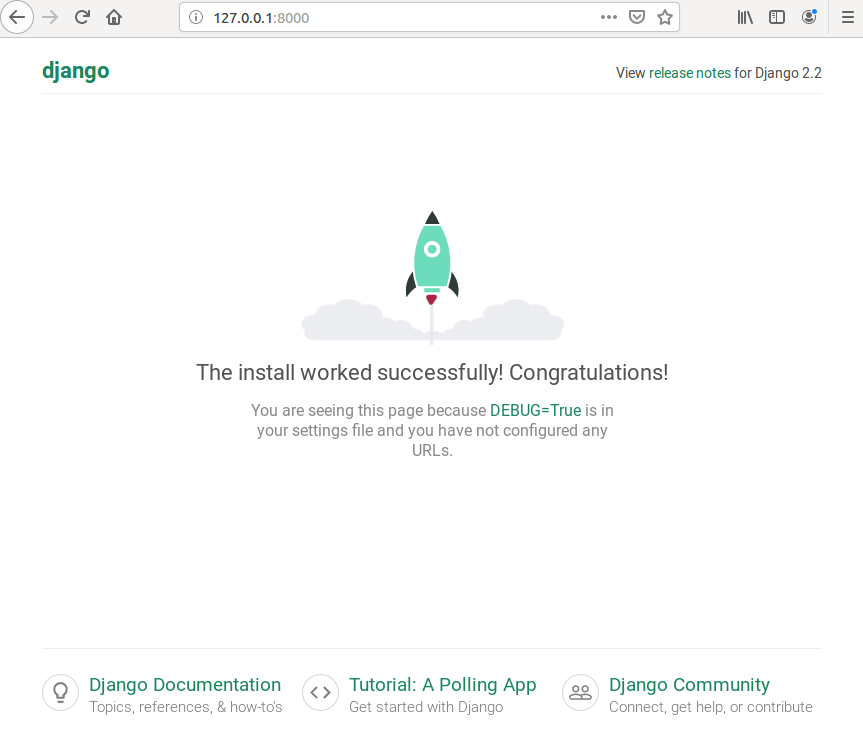Screen dimensions: 863x732
Task: Reload the current page
Action: (x=81, y=17)
